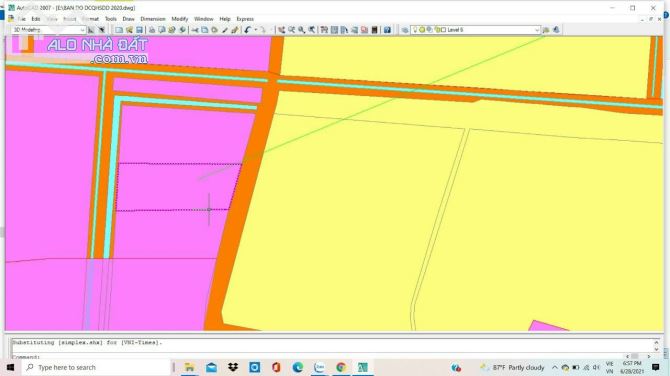670x376 pixels.
Task: Toggle the layer lock icon
Action: pyautogui.click(x=437, y=30)
